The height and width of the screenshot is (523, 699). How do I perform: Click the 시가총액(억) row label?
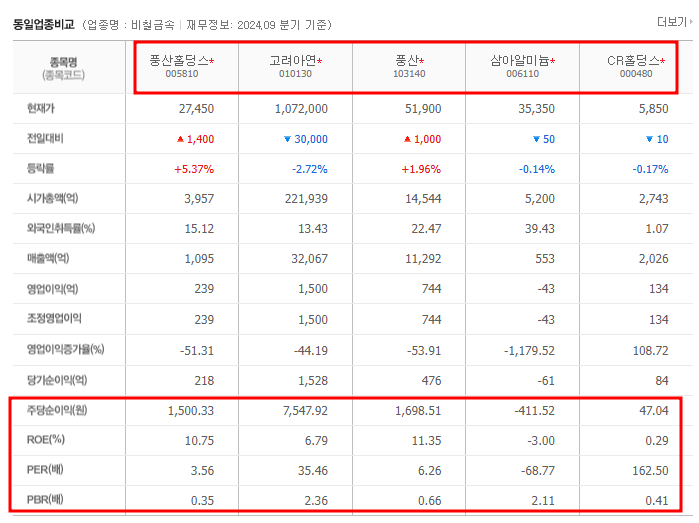click(53, 198)
